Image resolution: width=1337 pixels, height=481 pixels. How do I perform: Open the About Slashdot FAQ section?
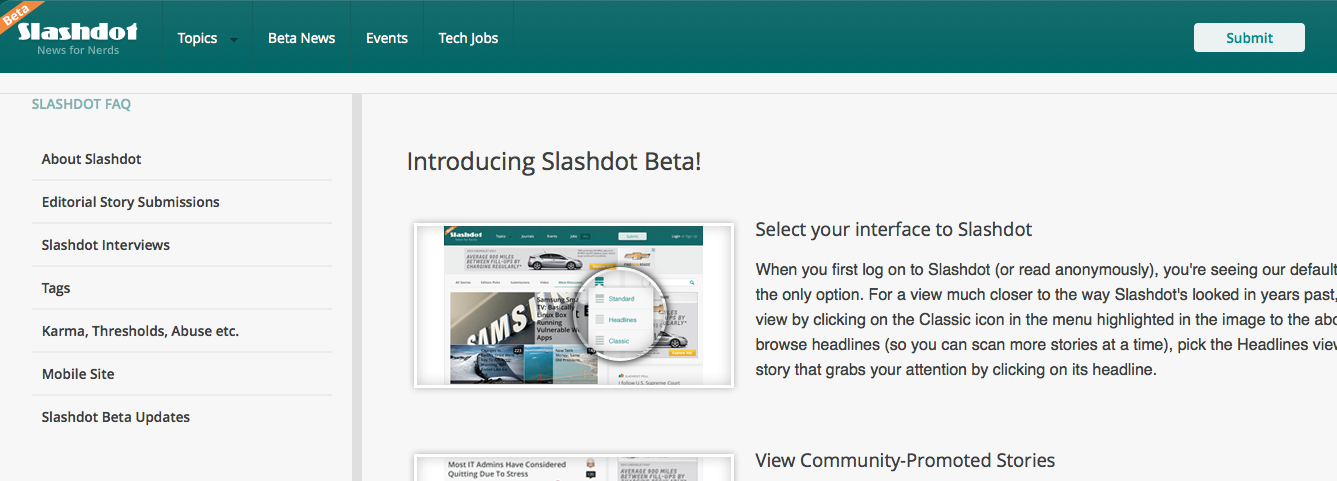coord(92,159)
